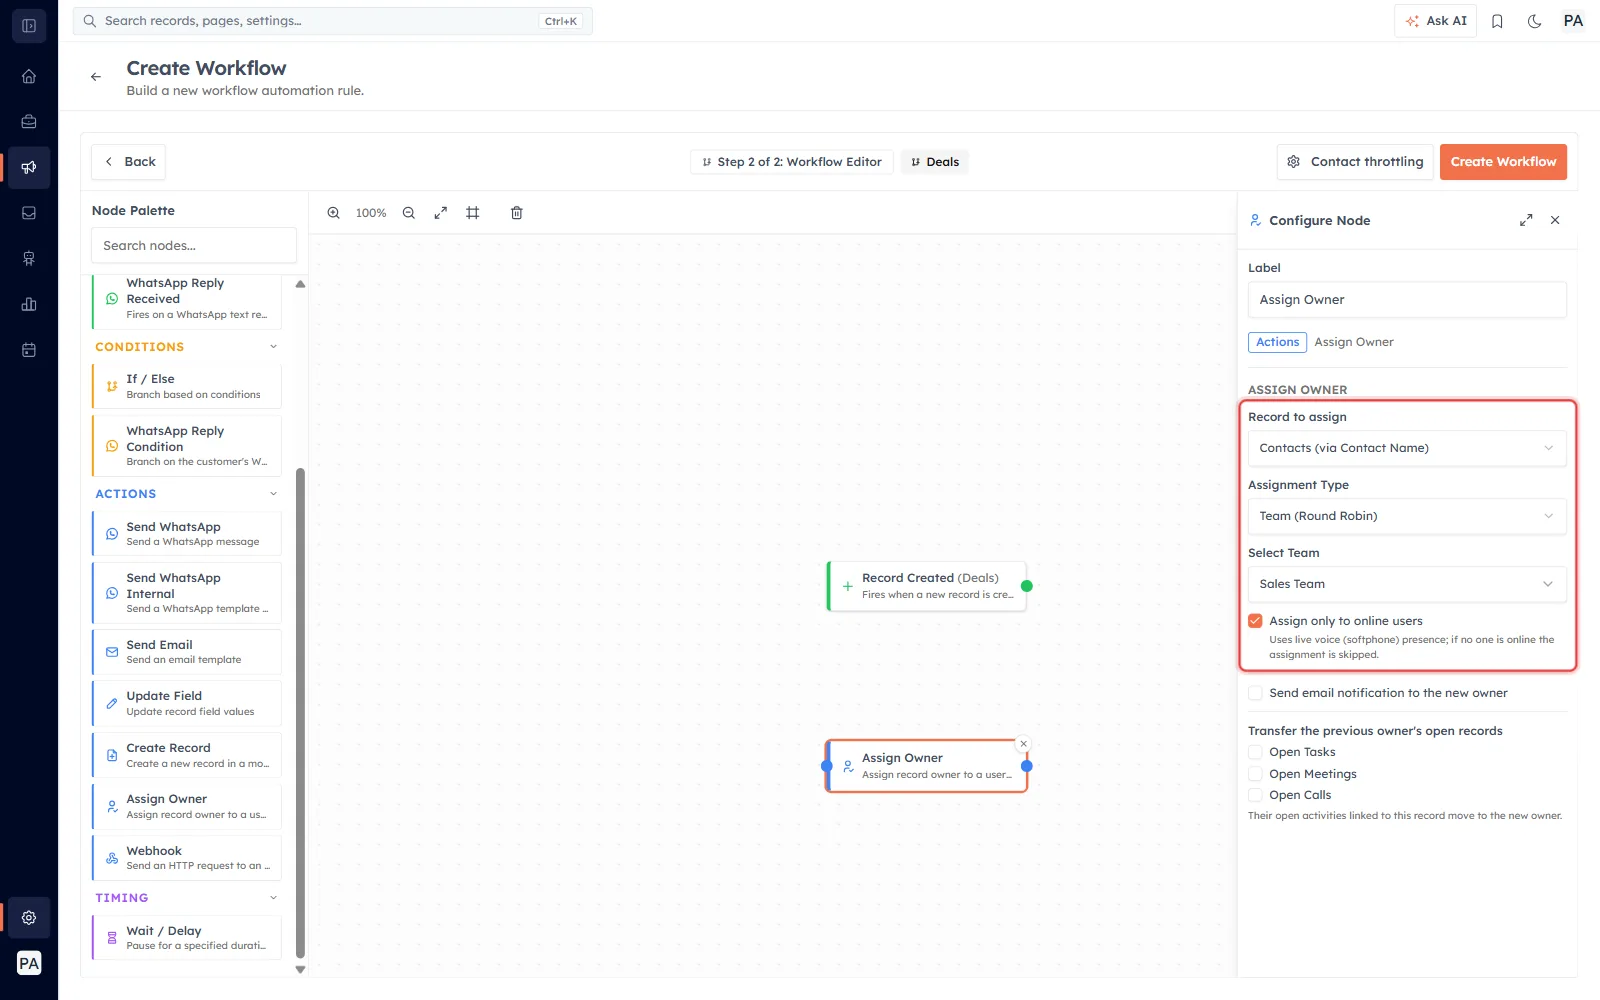Image resolution: width=1600 pixels, height=1000 pixels.
Task: Remove the Assign Owner node with its X
Action: coord(1023,744)
